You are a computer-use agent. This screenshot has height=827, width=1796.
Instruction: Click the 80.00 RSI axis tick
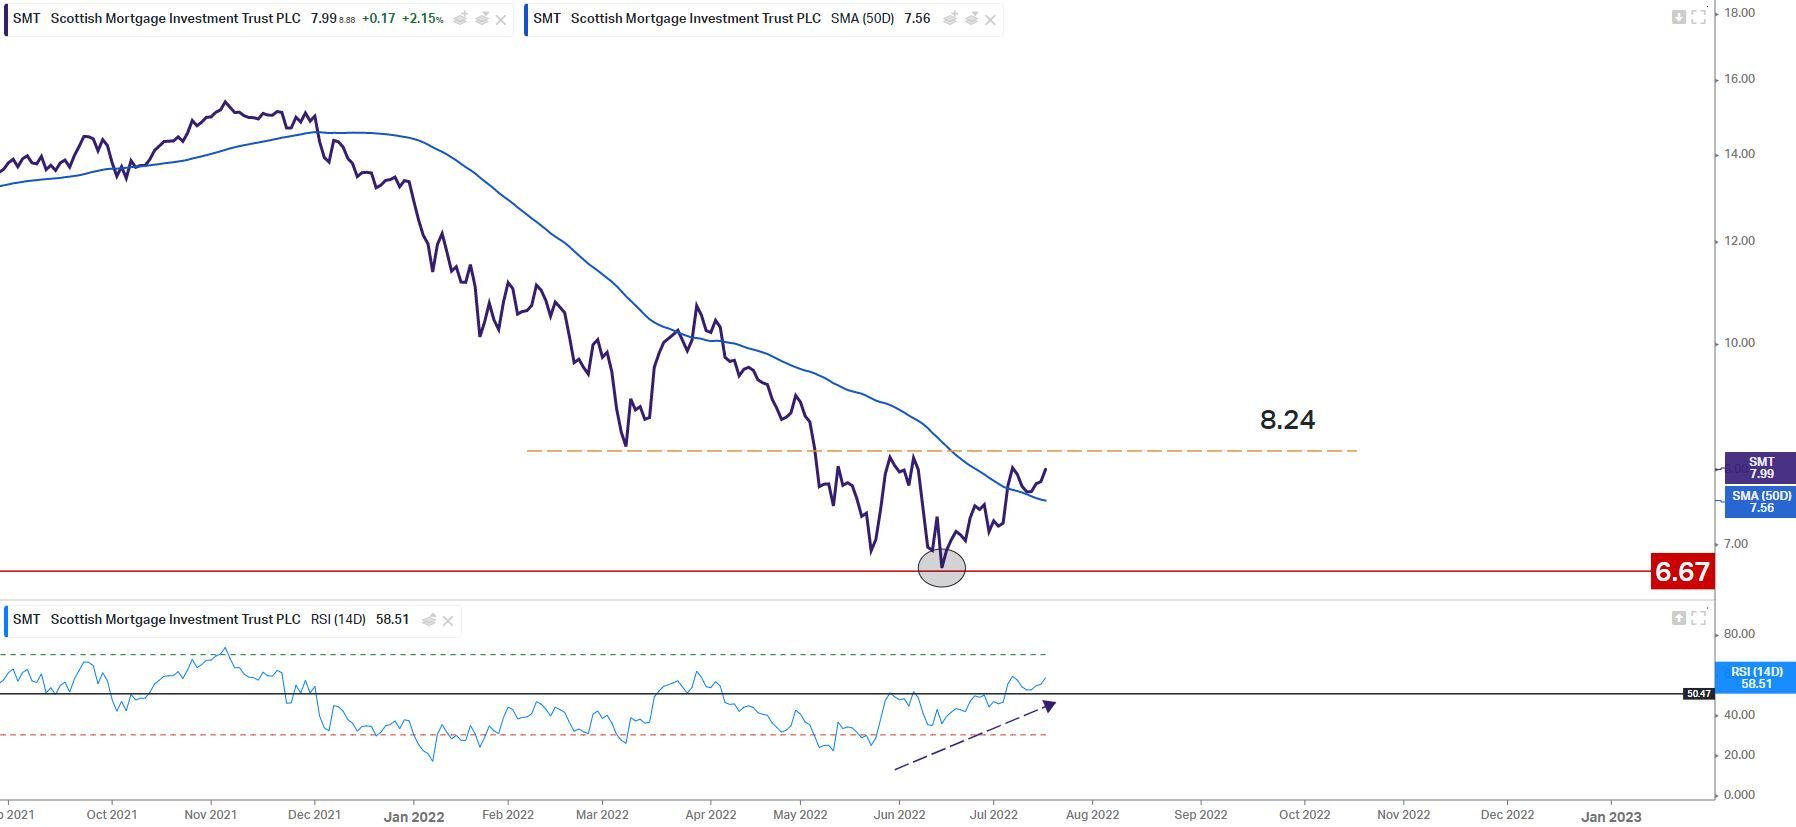pyautogui.click(x=1739, y=634)
